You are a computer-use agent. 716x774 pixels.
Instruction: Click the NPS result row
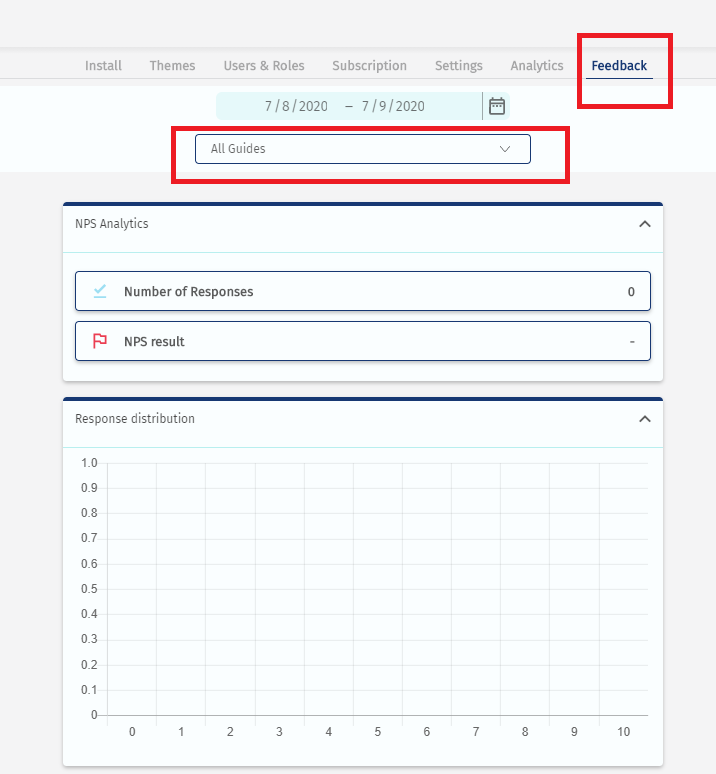point(362,341)
